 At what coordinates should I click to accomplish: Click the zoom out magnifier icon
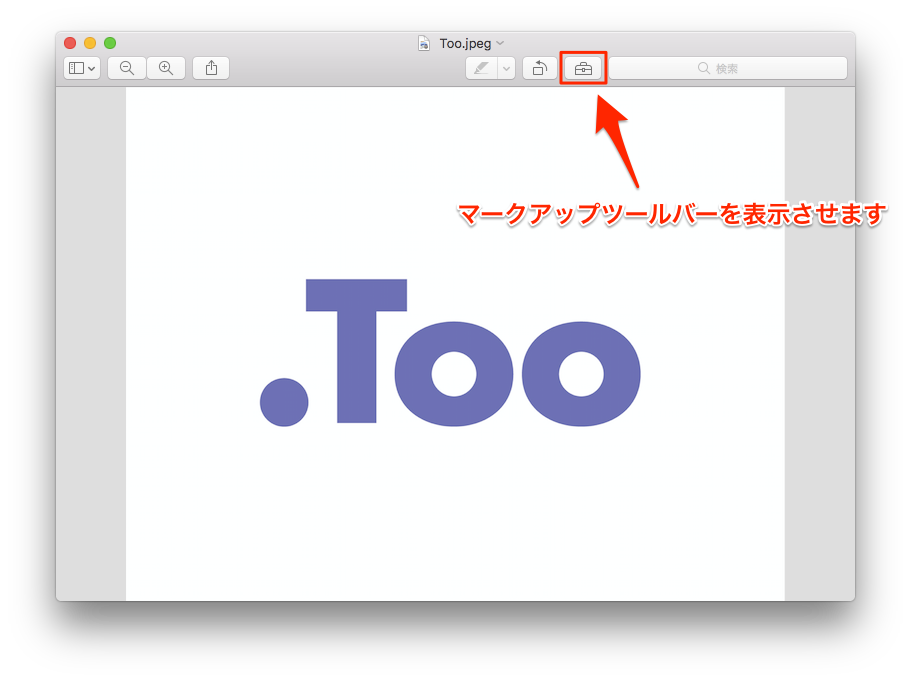point(127,68)
